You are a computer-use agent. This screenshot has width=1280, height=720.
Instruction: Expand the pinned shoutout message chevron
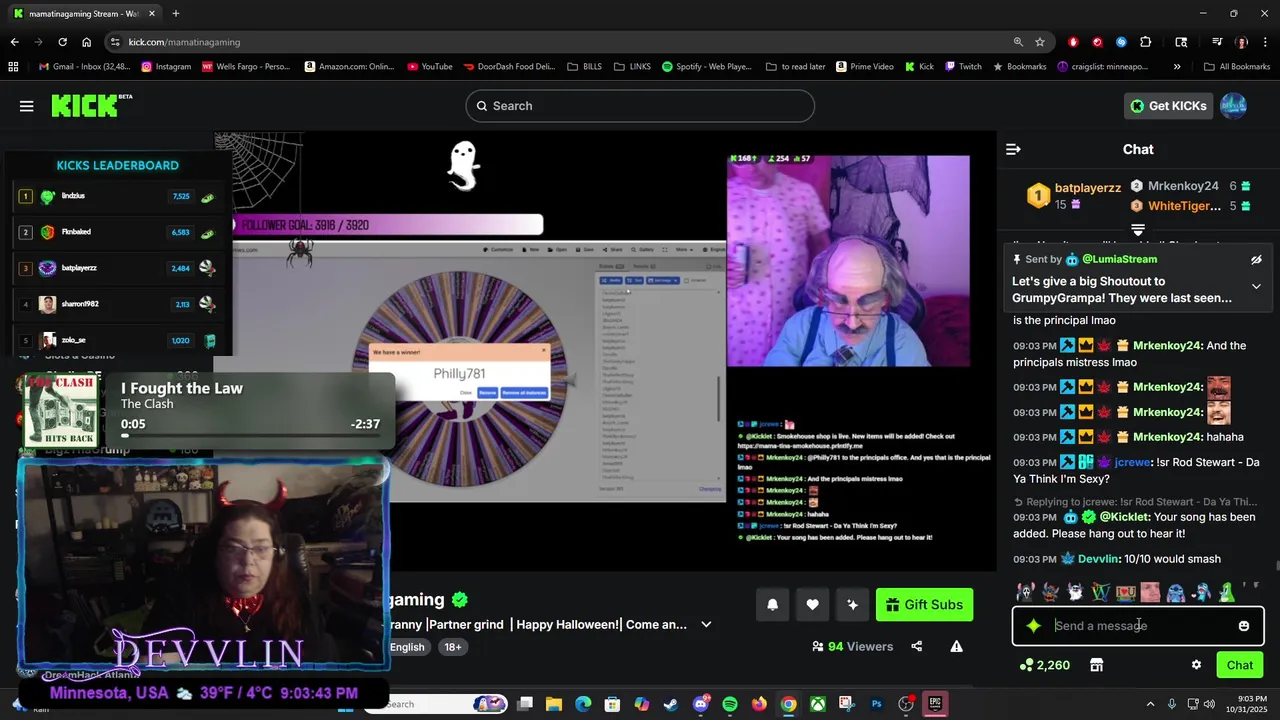tap(1256, 286)
